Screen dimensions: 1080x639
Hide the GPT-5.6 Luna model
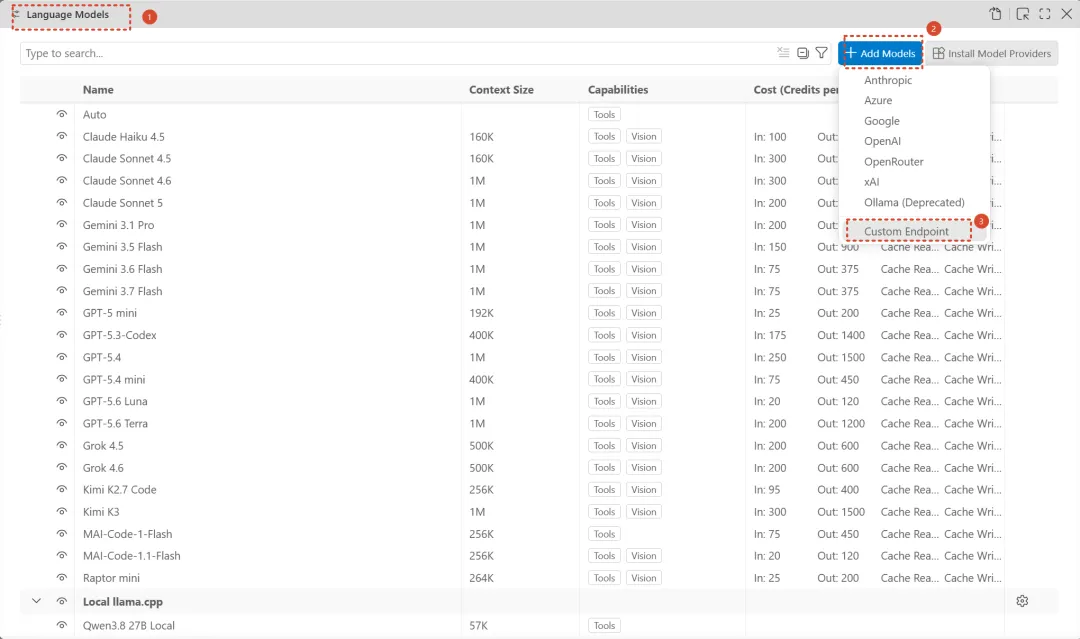click(x=62, y=401)
